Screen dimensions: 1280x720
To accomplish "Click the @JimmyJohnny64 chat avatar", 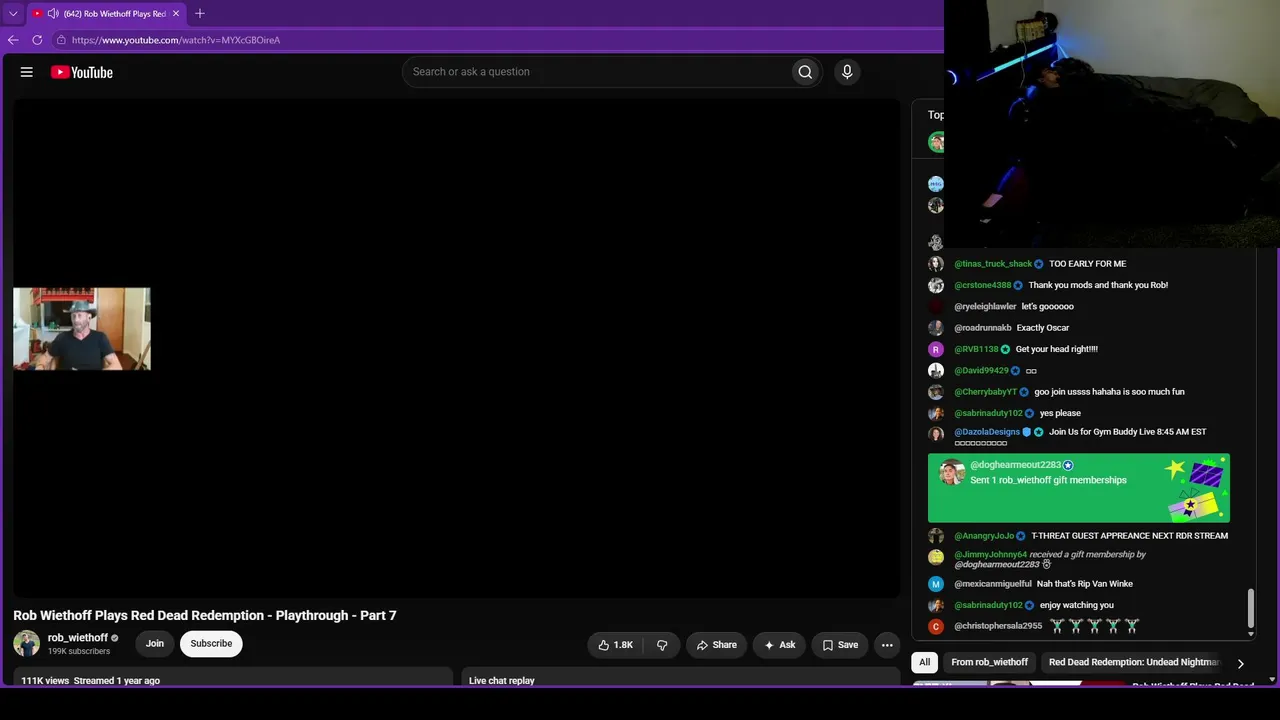I will point(936,557).
